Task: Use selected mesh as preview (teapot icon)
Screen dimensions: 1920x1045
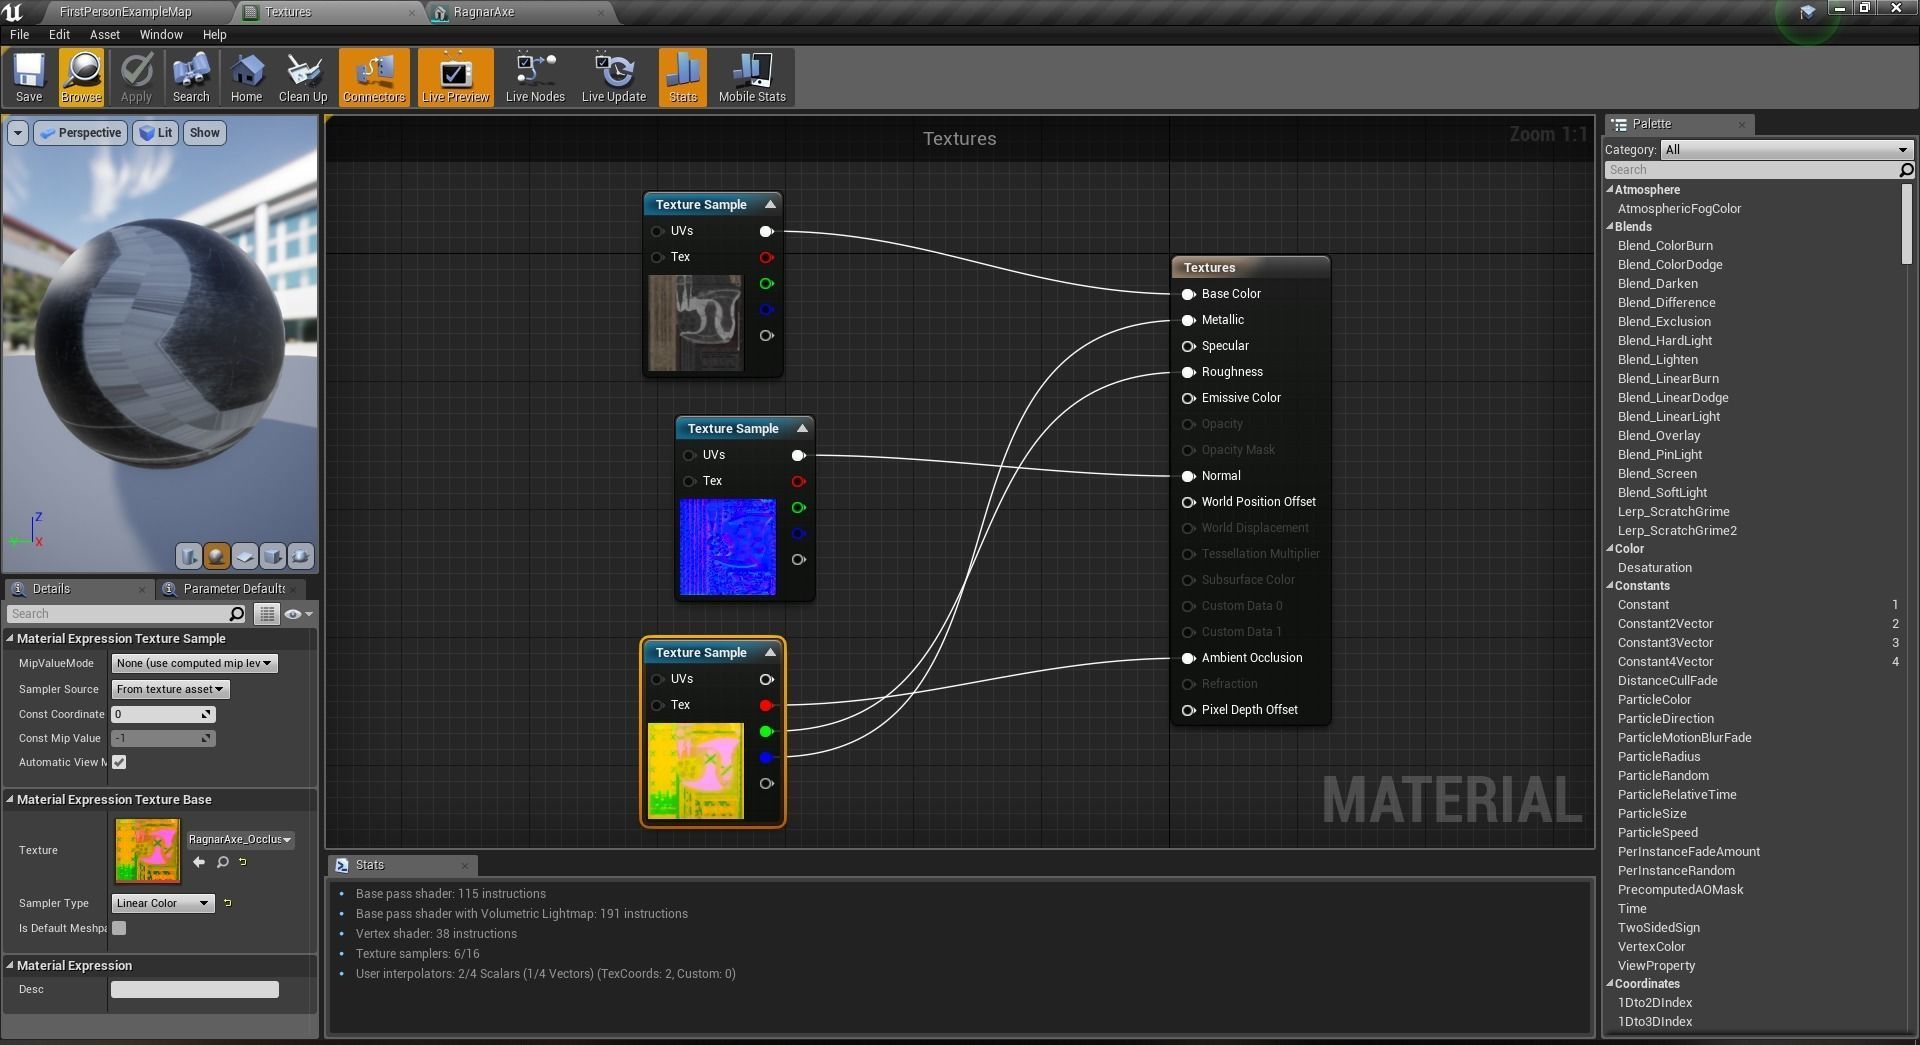Action: 300,556
